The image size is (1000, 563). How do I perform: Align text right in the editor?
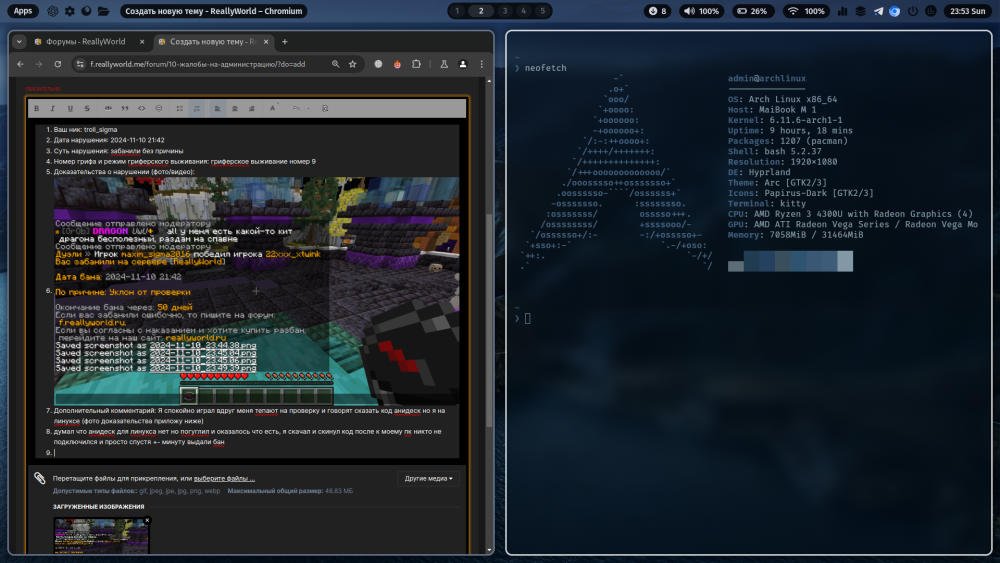pyautogui.click(x=251, y=108)
